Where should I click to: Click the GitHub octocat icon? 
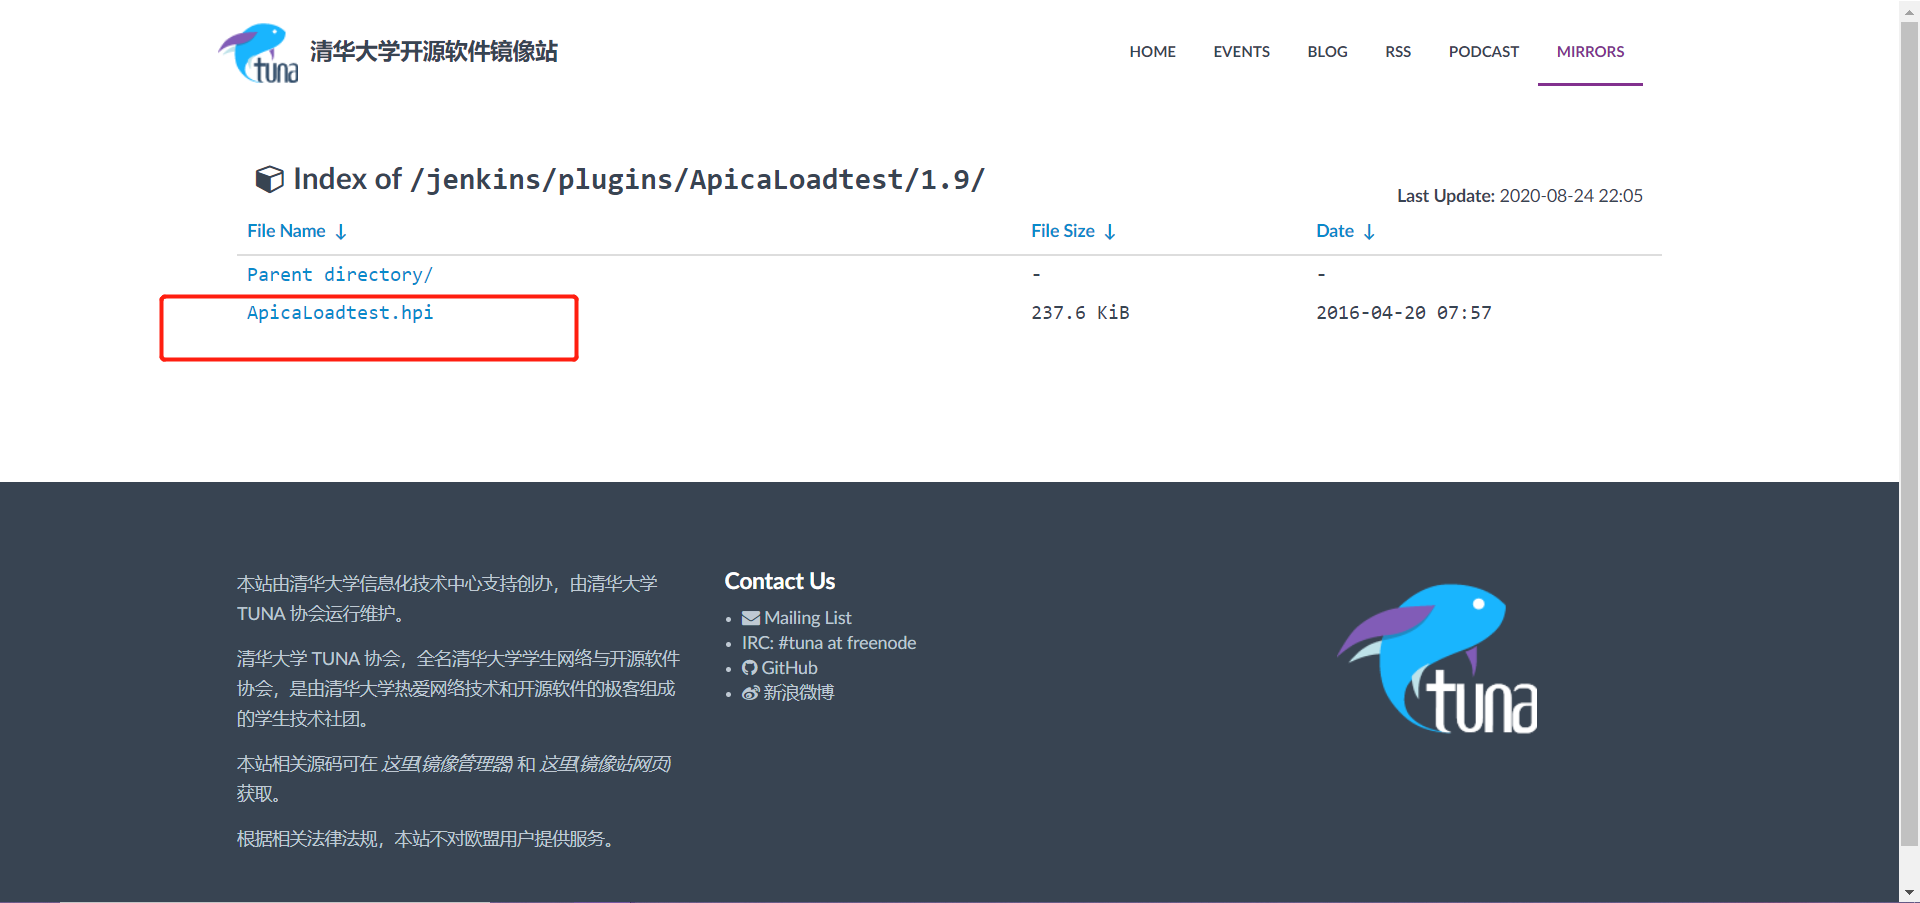pos(750,668)
